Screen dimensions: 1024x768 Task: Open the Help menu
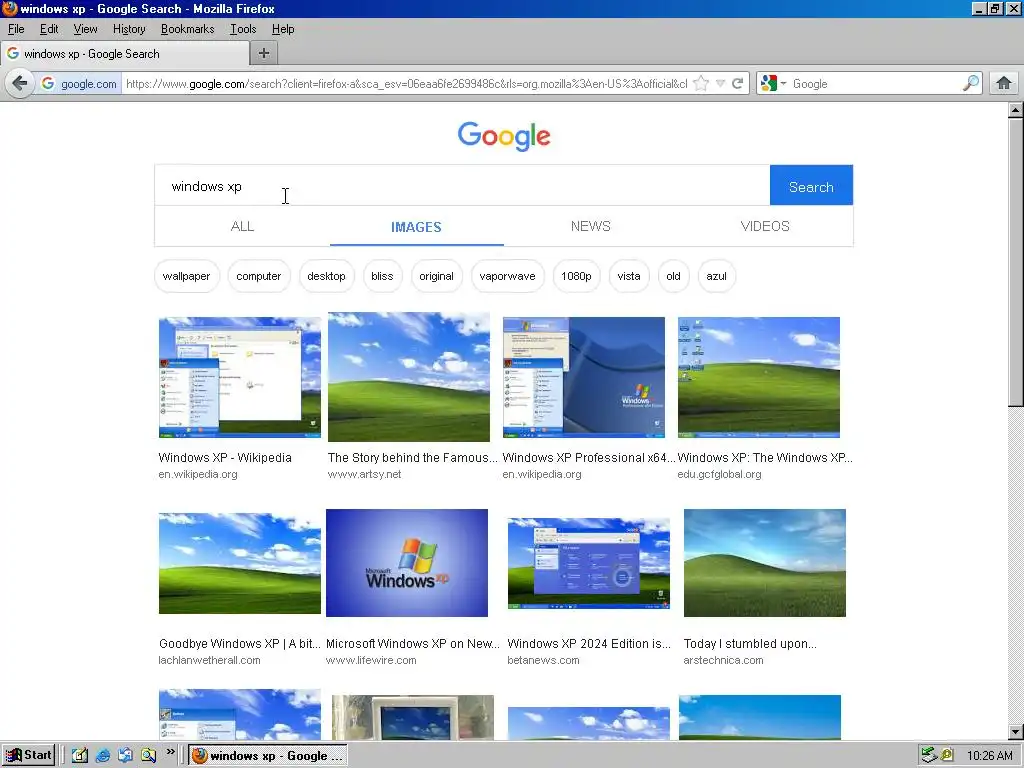283,29
